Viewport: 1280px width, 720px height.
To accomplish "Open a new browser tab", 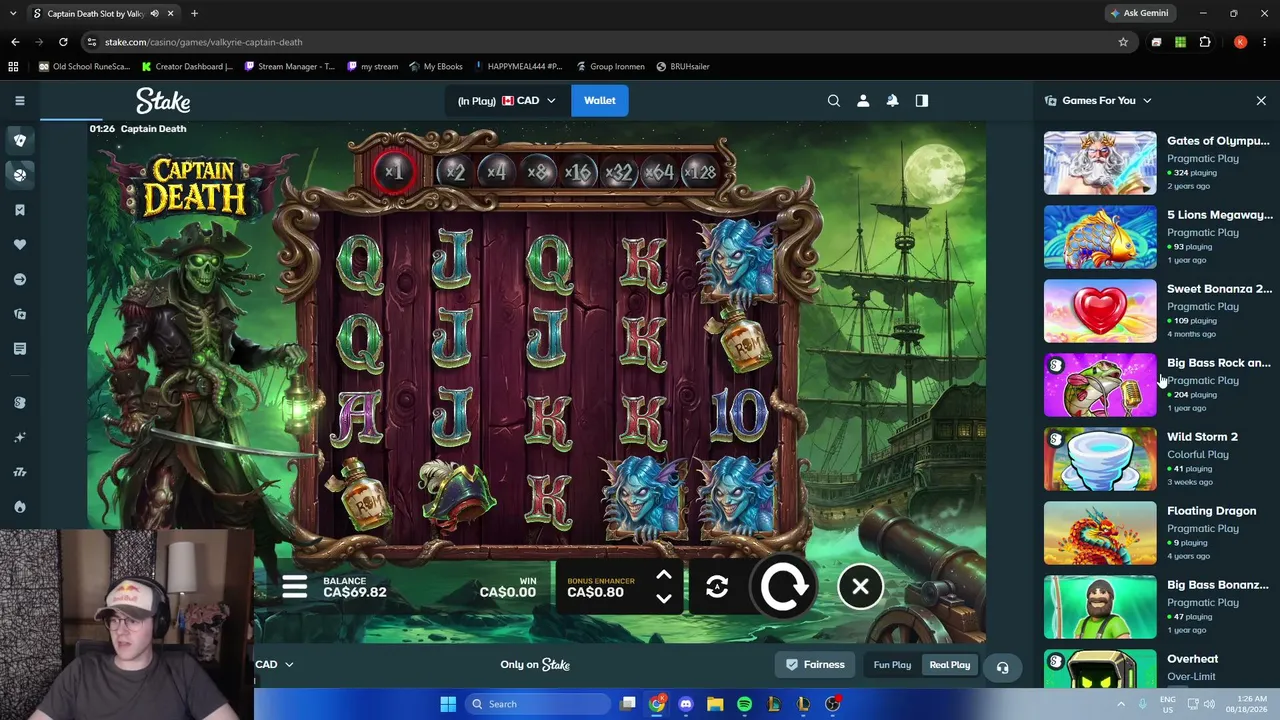I will coord(194,14).
